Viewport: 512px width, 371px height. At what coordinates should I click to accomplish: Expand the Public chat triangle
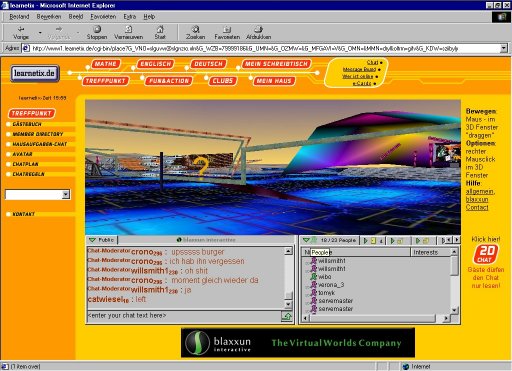92,240
